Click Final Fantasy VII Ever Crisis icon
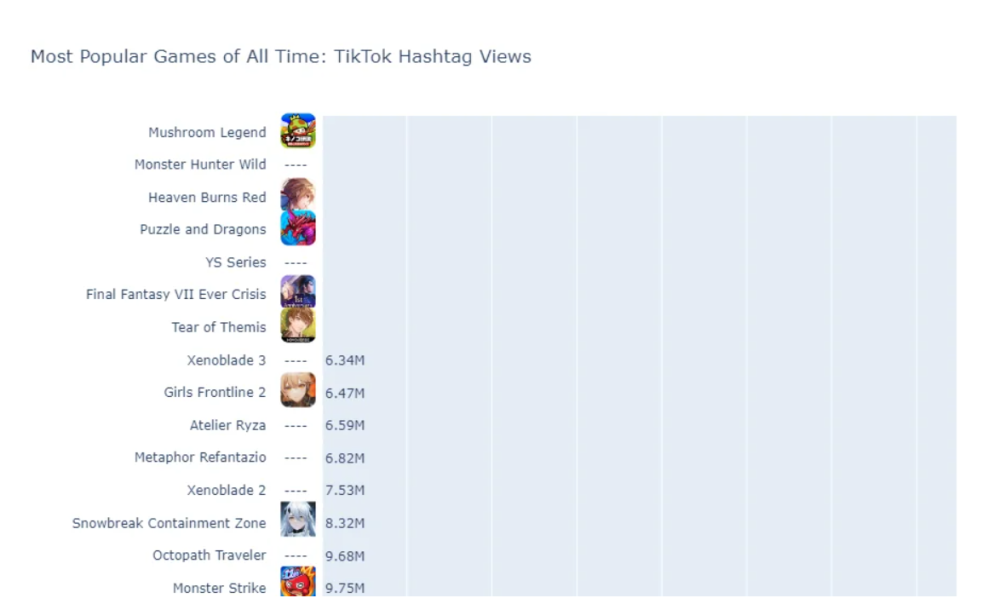 298,293
